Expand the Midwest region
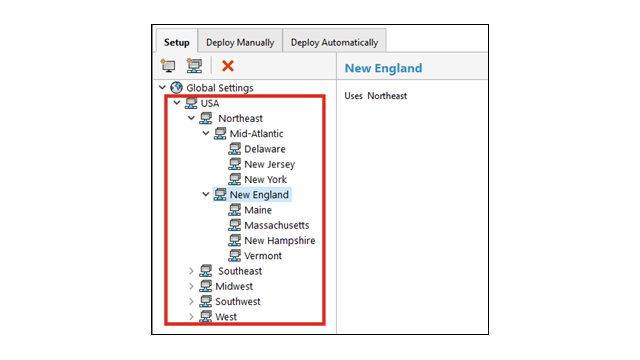The image size is (640, 360). click(x=191, y=286)
